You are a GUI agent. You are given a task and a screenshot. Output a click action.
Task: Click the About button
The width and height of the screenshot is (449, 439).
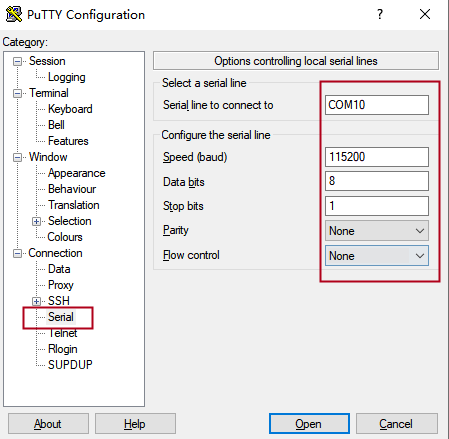click(48, 424)
